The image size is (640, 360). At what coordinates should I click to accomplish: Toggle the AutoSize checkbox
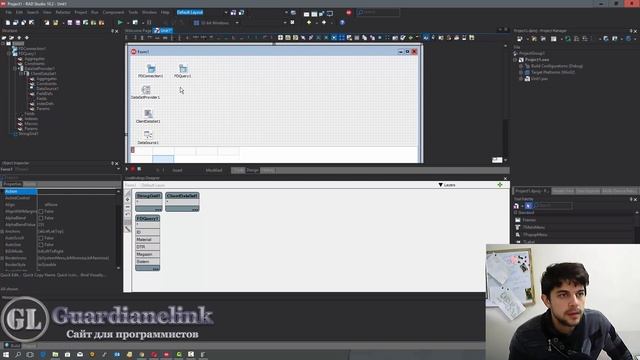41,244
